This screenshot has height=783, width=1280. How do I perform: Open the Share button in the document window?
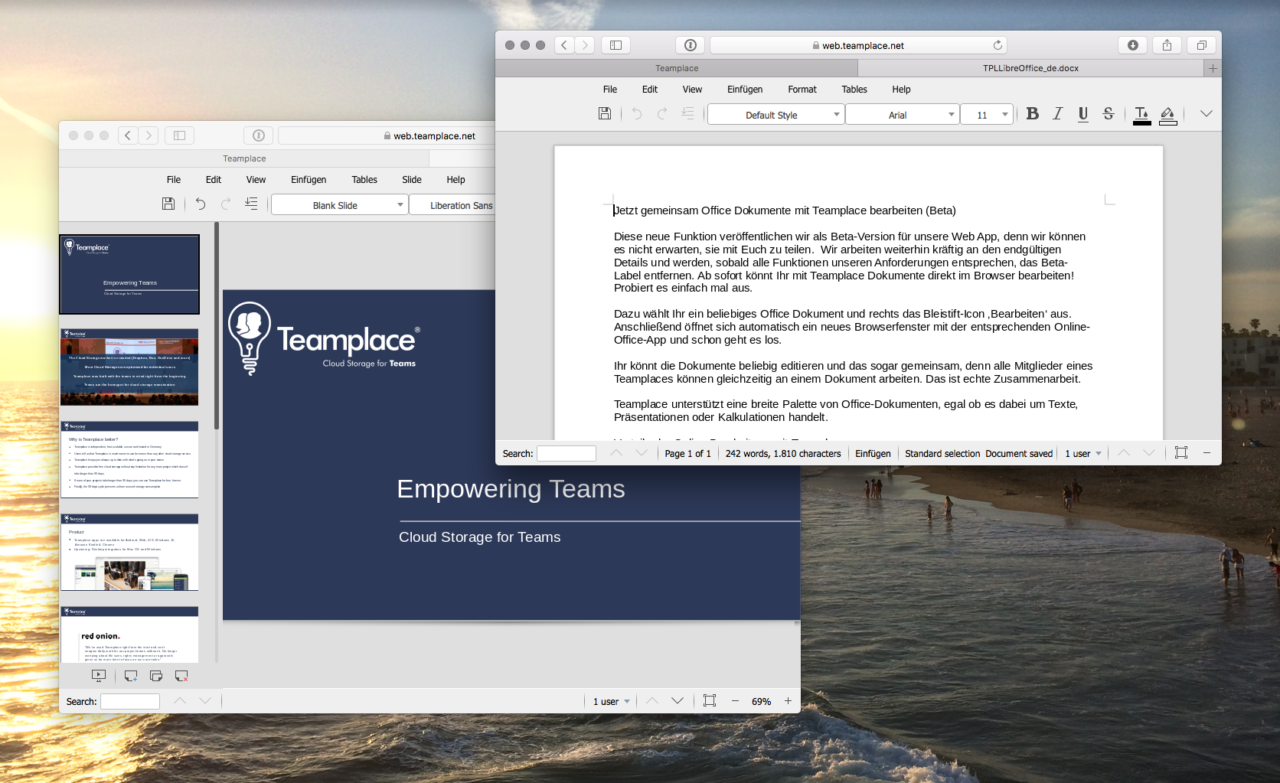[x=1167, y=45]
